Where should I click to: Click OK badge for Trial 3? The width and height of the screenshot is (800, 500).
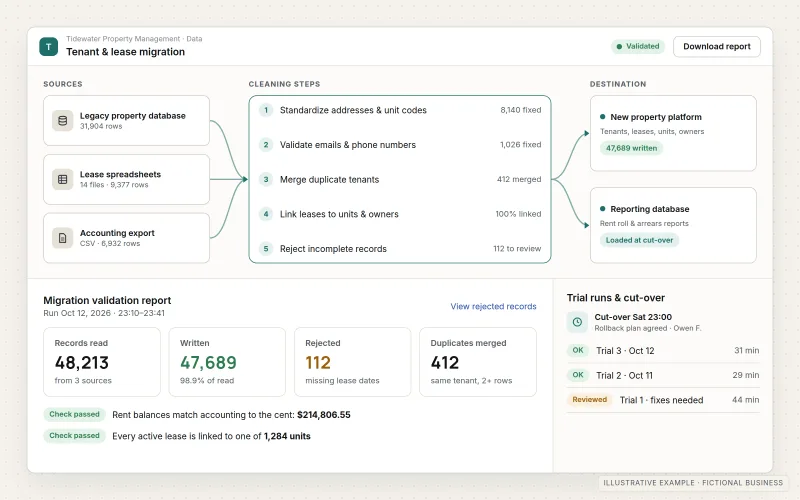tap(578, 351)
